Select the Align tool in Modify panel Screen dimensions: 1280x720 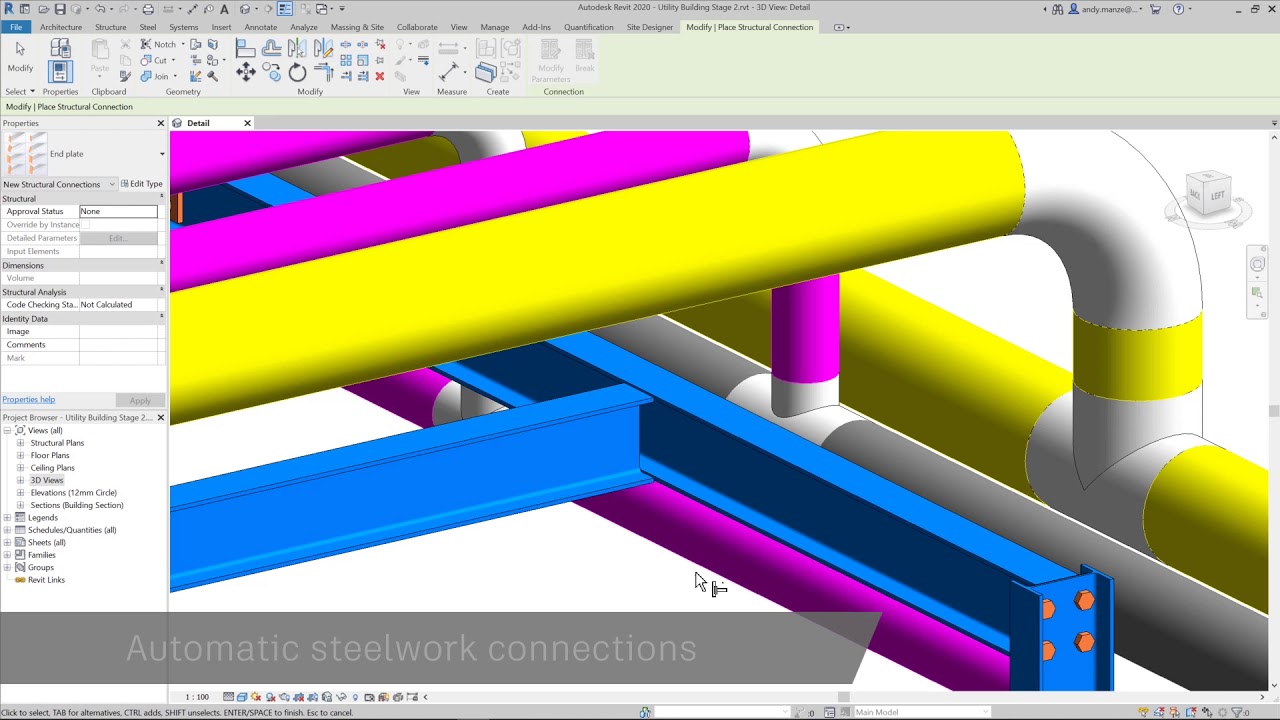click(245, 47)
